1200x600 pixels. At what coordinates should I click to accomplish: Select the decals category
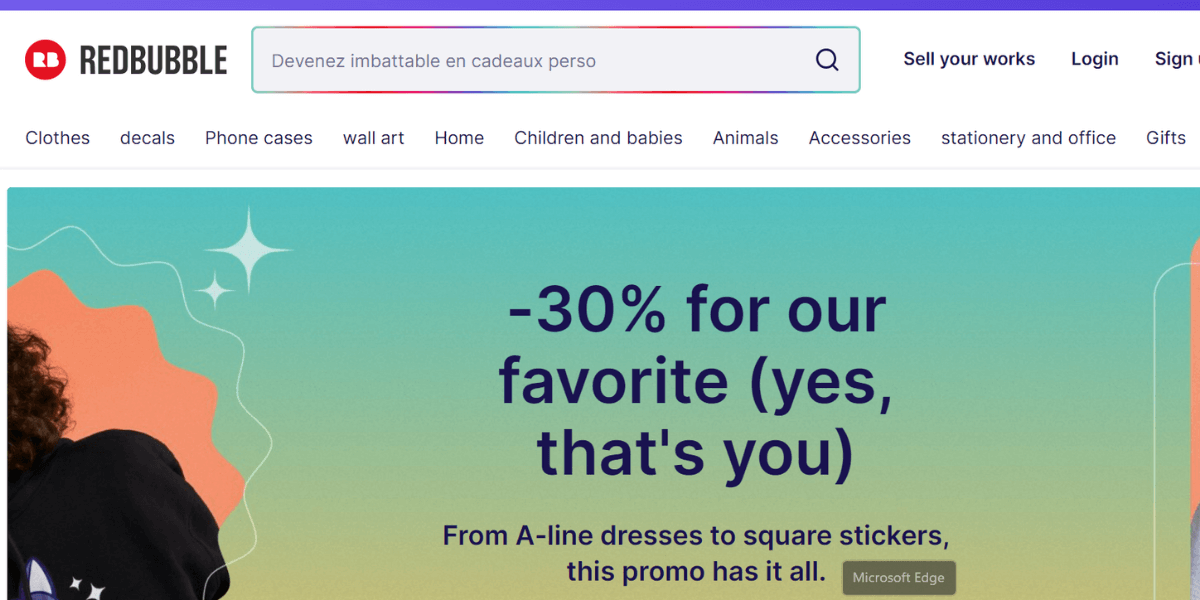coord(147,138)
